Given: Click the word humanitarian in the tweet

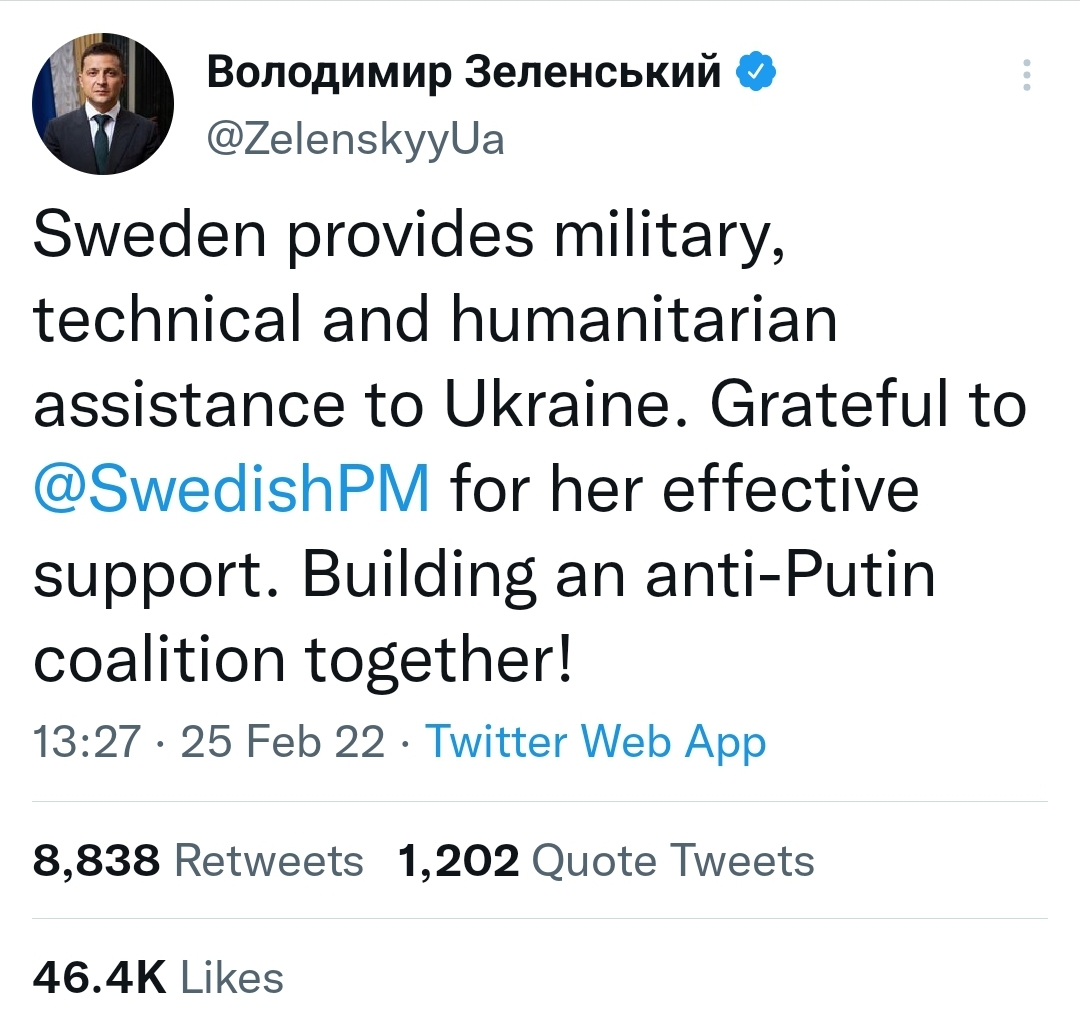Looking at the screenshot, I should coord(644,320).
